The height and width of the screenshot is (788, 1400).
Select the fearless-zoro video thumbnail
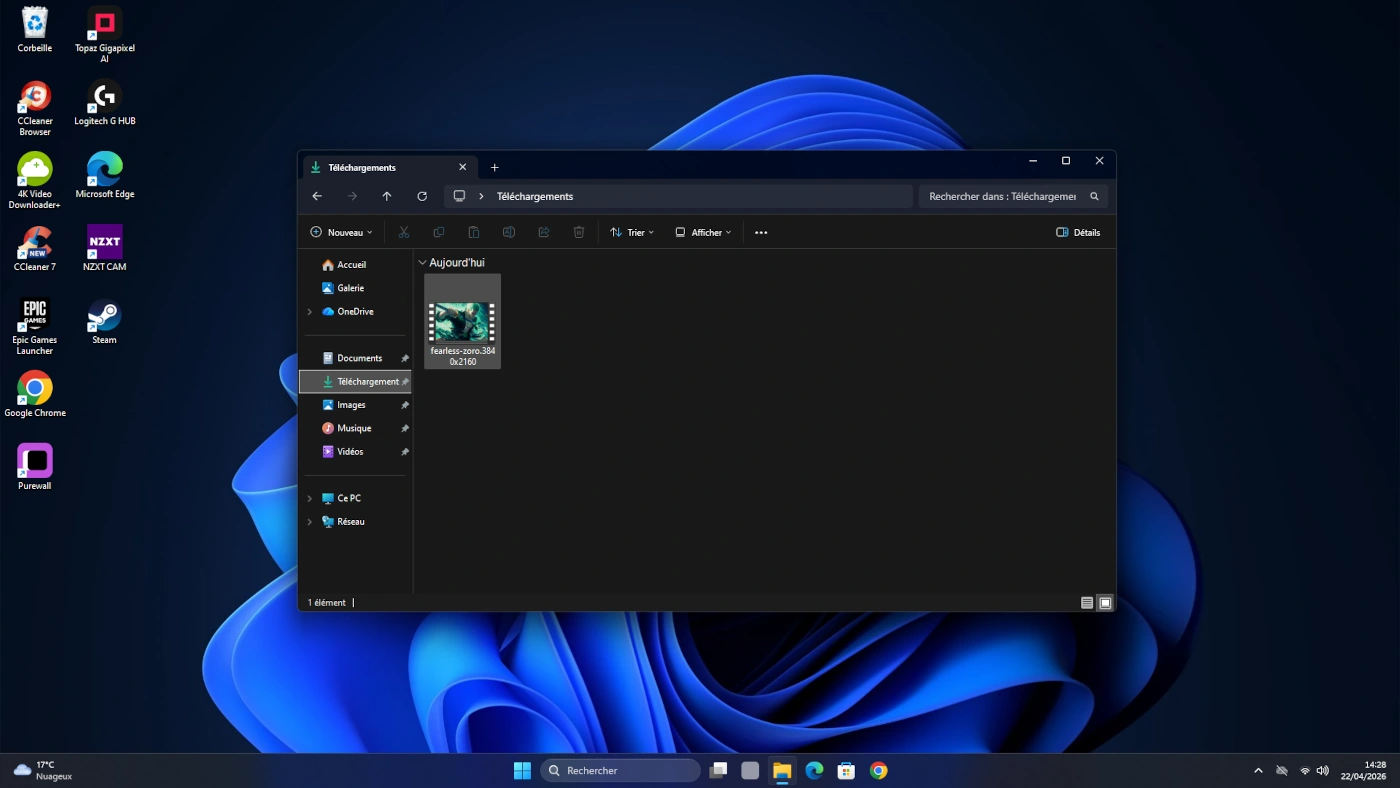tap(462, 322)
